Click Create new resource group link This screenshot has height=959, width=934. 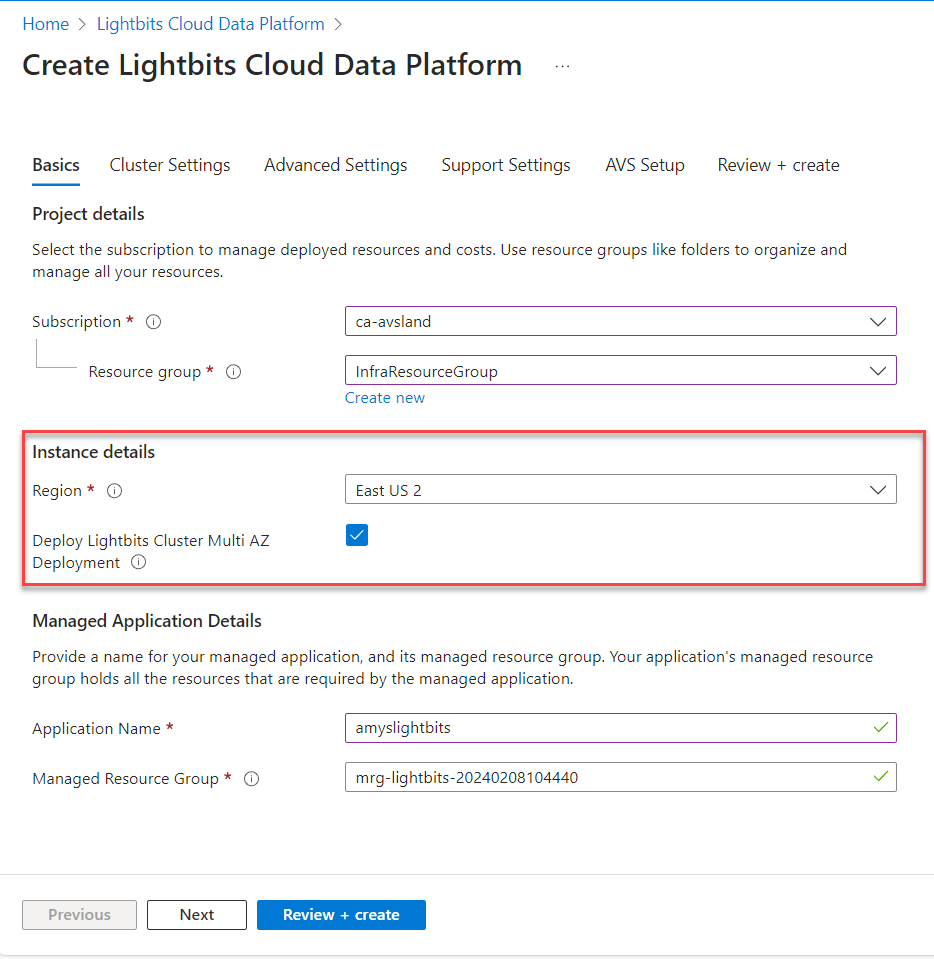coord(385,398)
